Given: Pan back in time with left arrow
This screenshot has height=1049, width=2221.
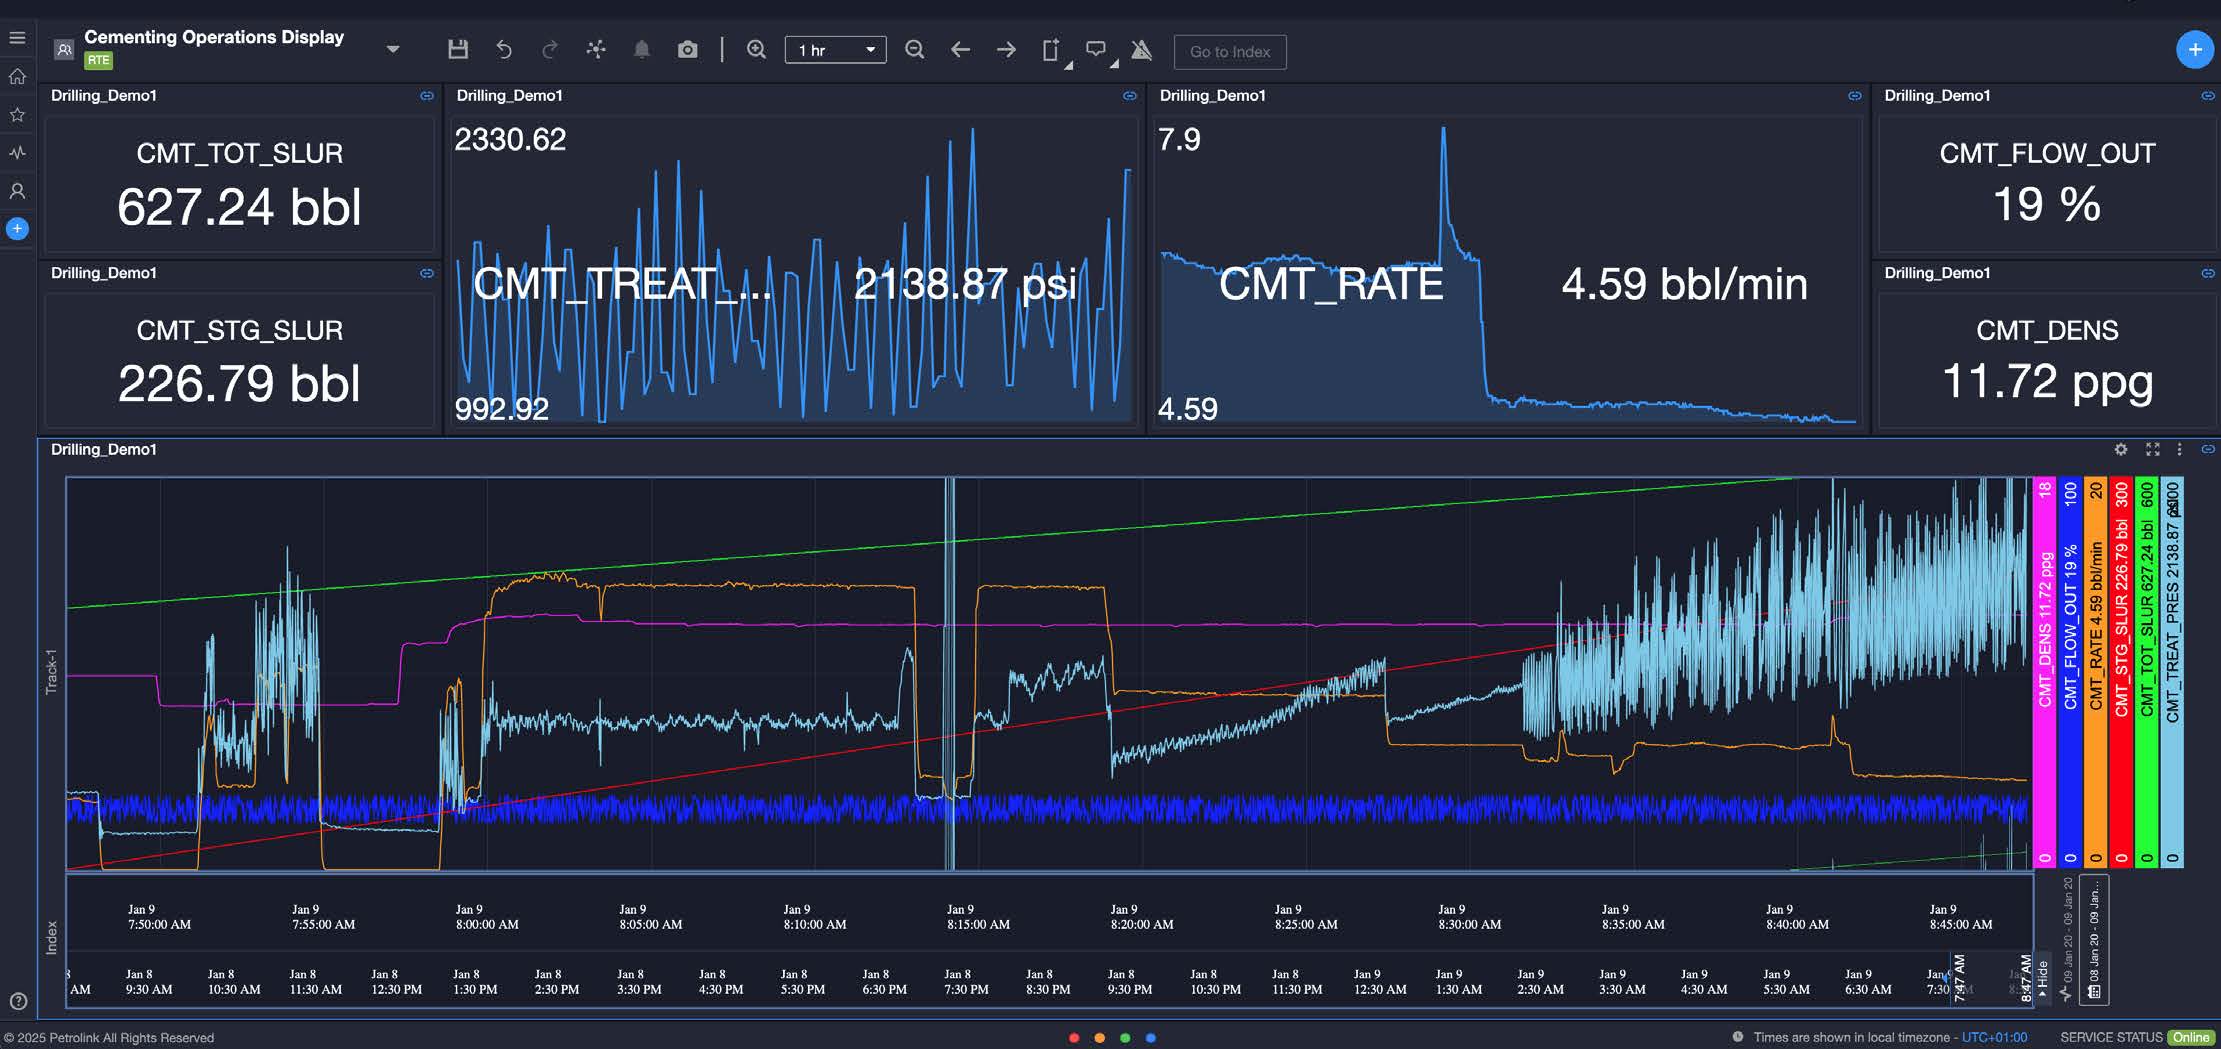Looking at the screenshot, I should click(x=960, y=50).
